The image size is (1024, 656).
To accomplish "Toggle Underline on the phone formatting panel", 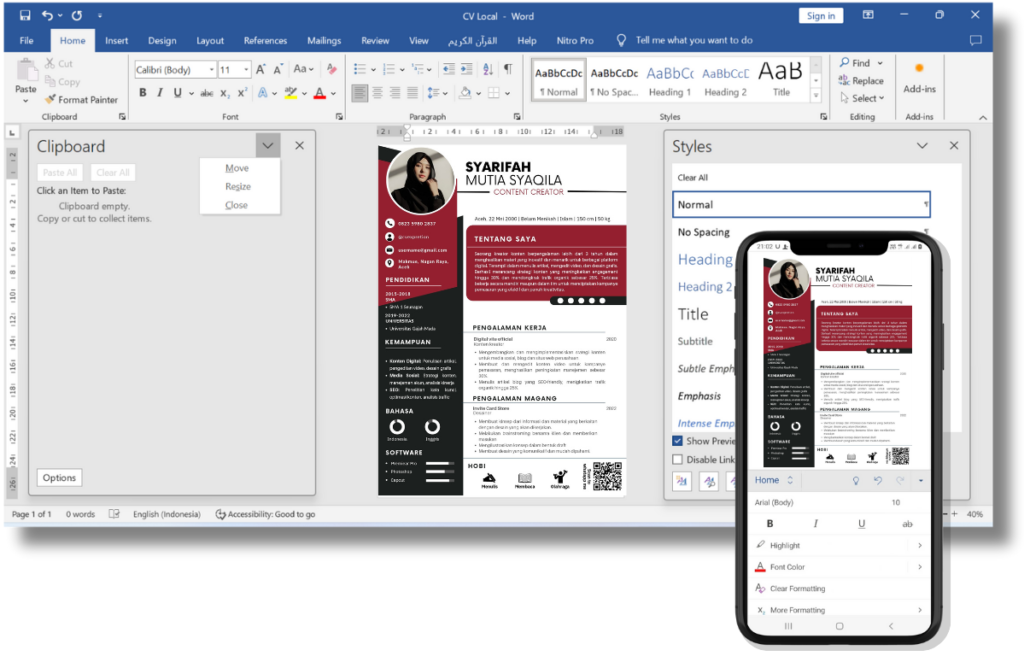I will [x=861, y=523].
